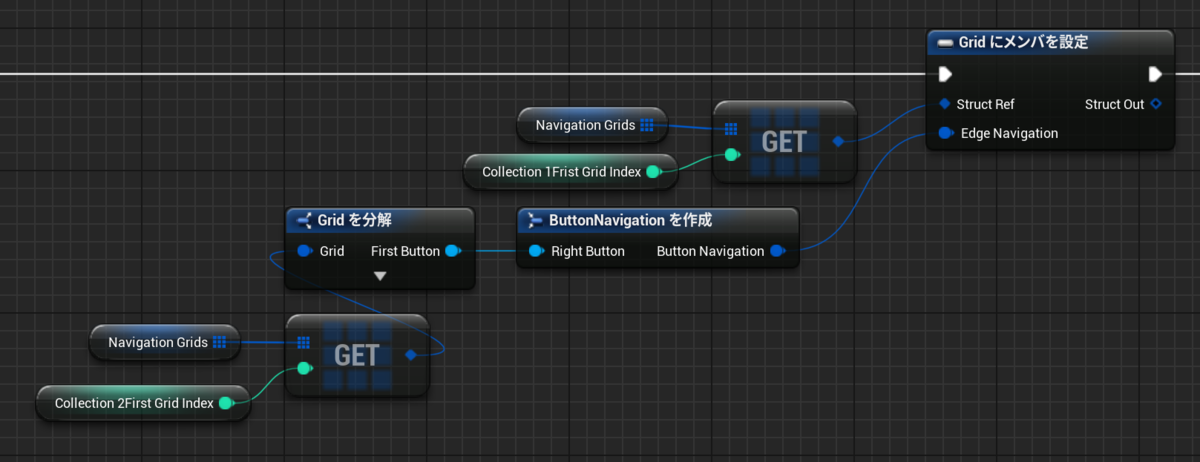Click the index input pin on the lower GET node

pos(304,368)
